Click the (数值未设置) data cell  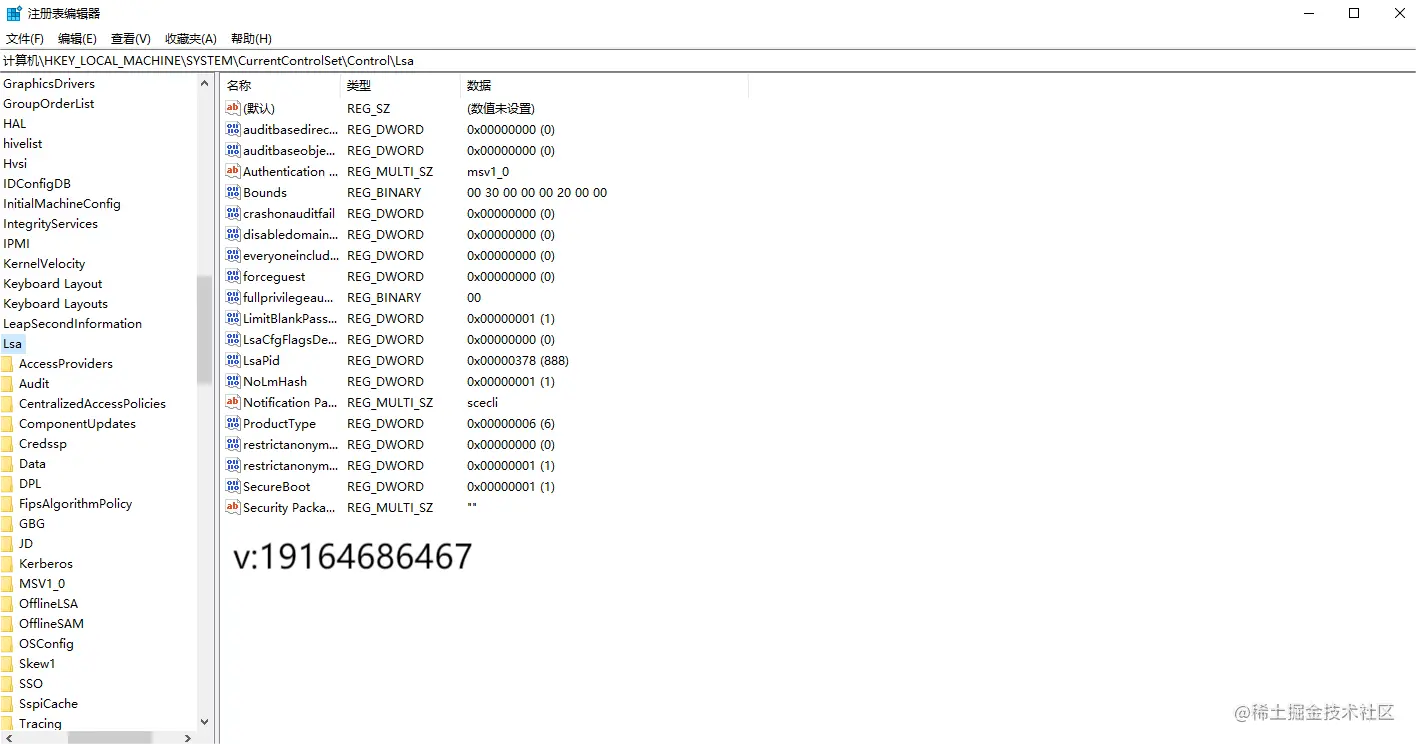coord(501,109)
